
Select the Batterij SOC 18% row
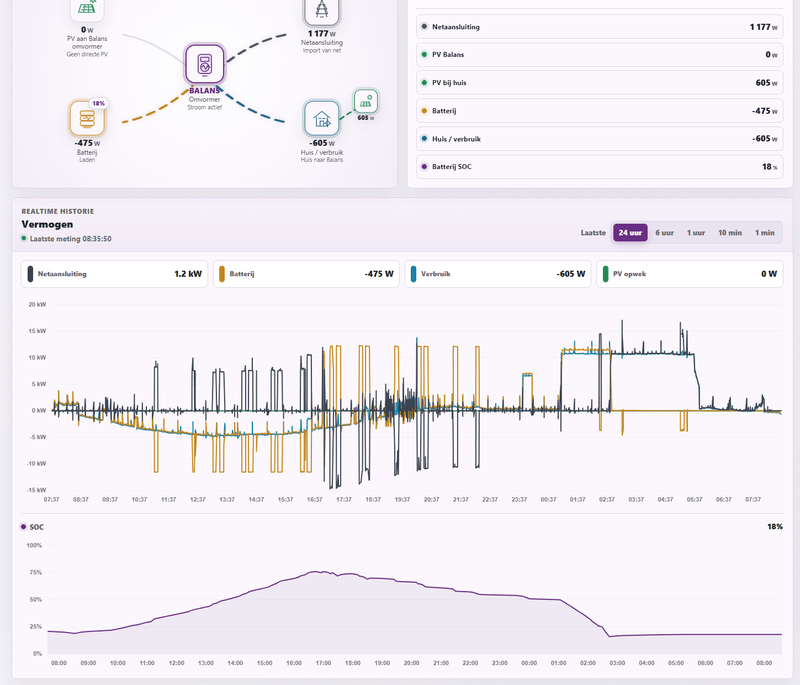(599, 167)
